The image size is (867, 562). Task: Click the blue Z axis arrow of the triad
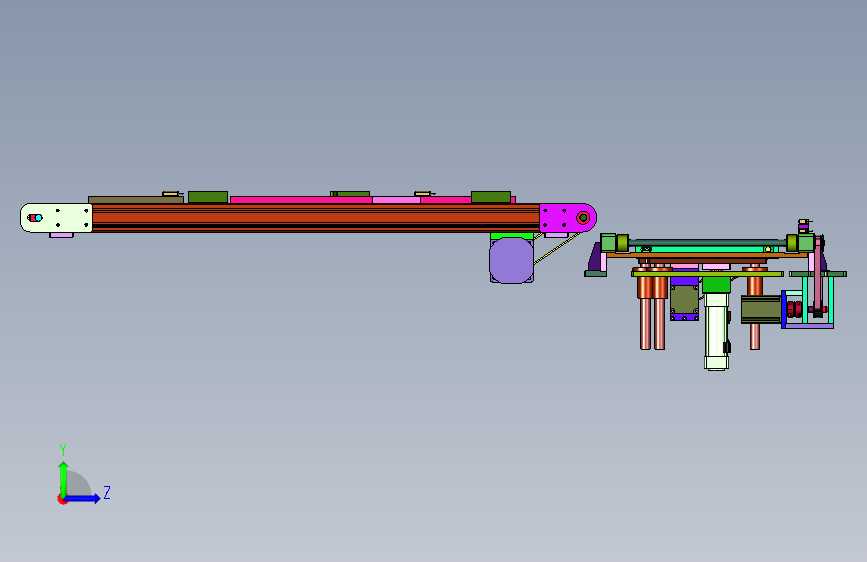coord(83,498)
